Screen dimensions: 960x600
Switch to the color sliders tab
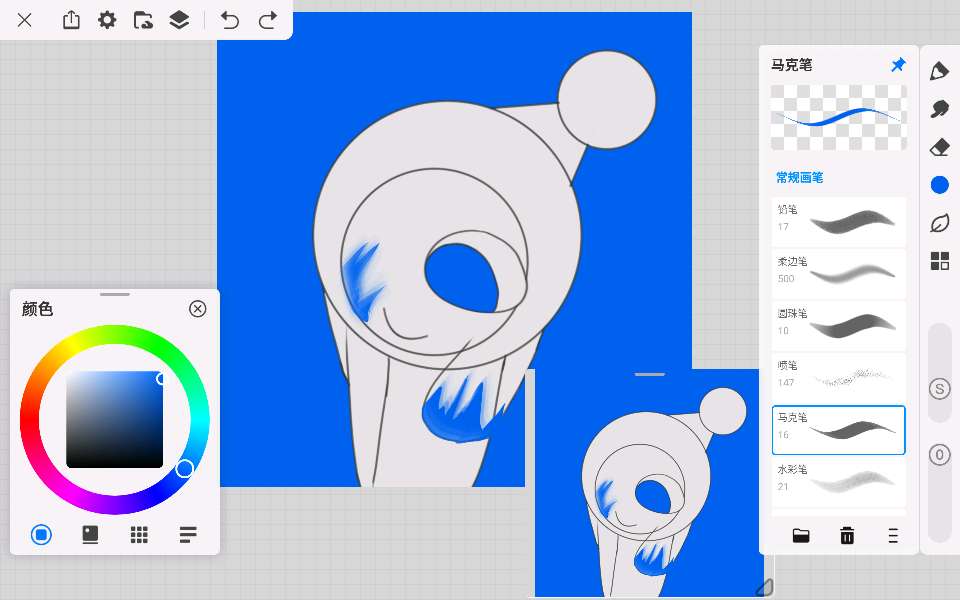pyautogui.click(x=188, y=534)
